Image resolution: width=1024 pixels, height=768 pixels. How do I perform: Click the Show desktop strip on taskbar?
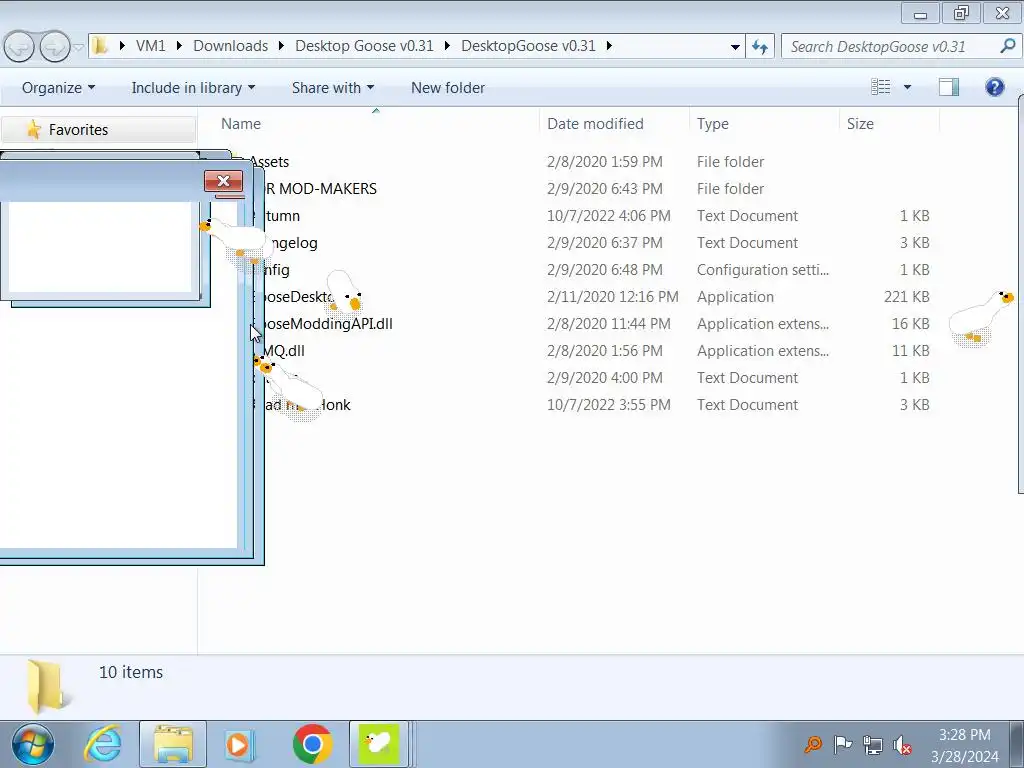(x=1017, y=744)
